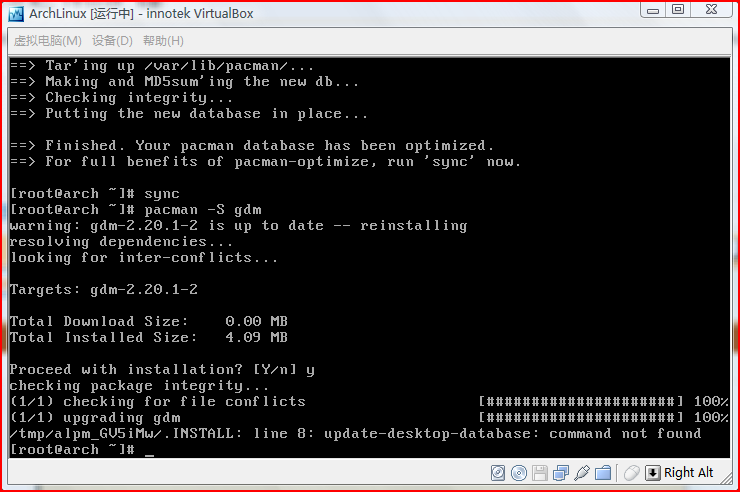Click the '[root@arch ~]# sync' line
The height and width of the screenshot is (492, 740).
click(x=94, y=193)
